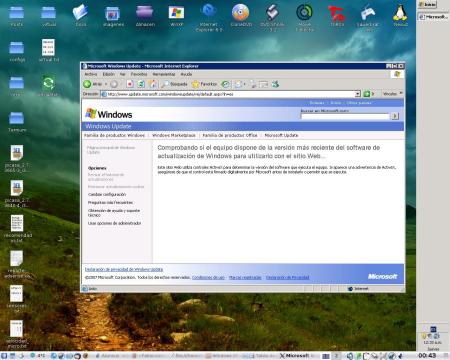This screenshot has height=360, width=450.
Task: Select the Internet Explorer 6.0 desktop icon
Action: coord(209,18)
